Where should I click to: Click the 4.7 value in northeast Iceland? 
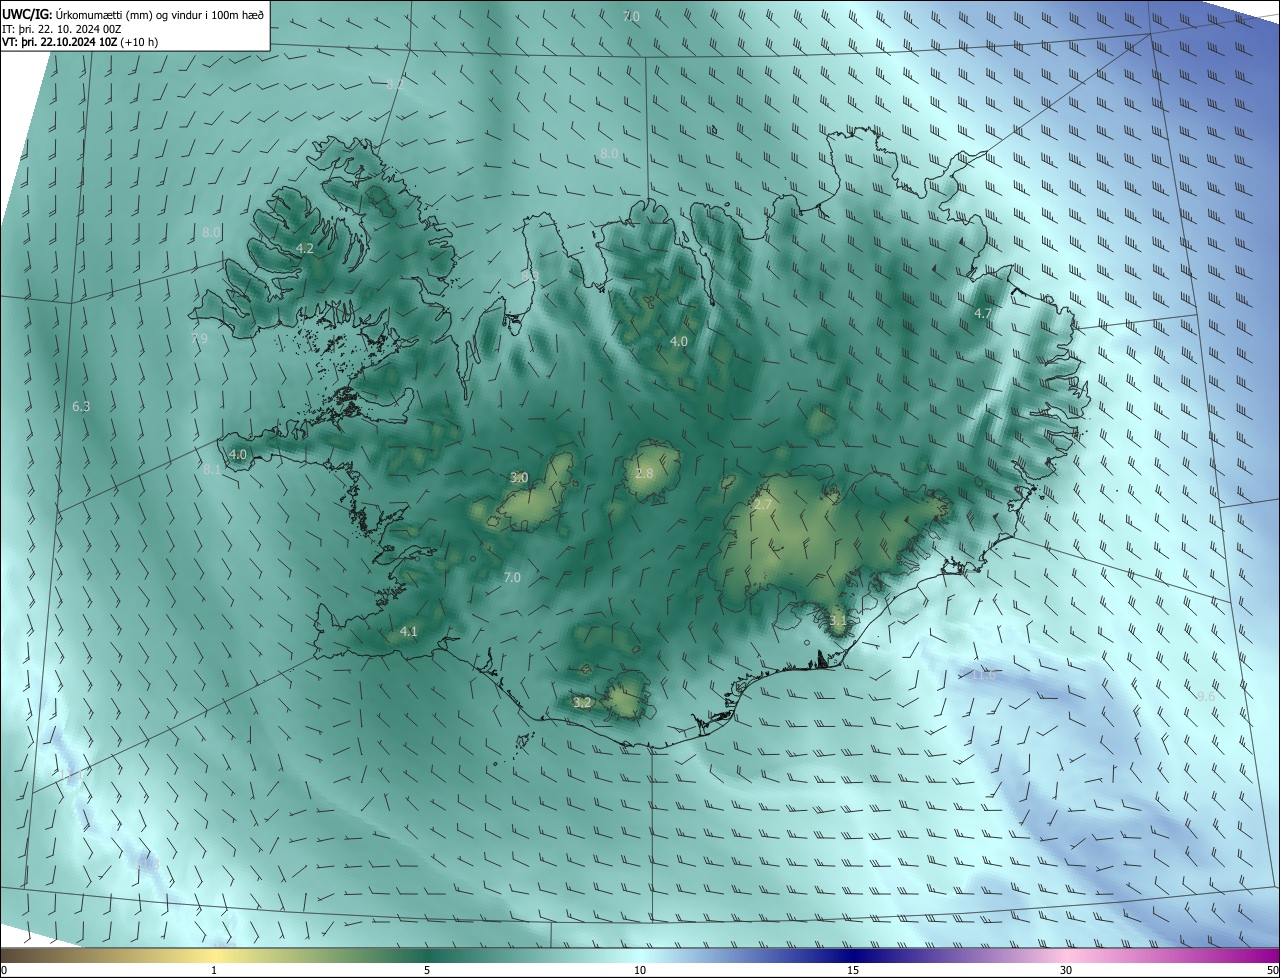pos(983,313)
